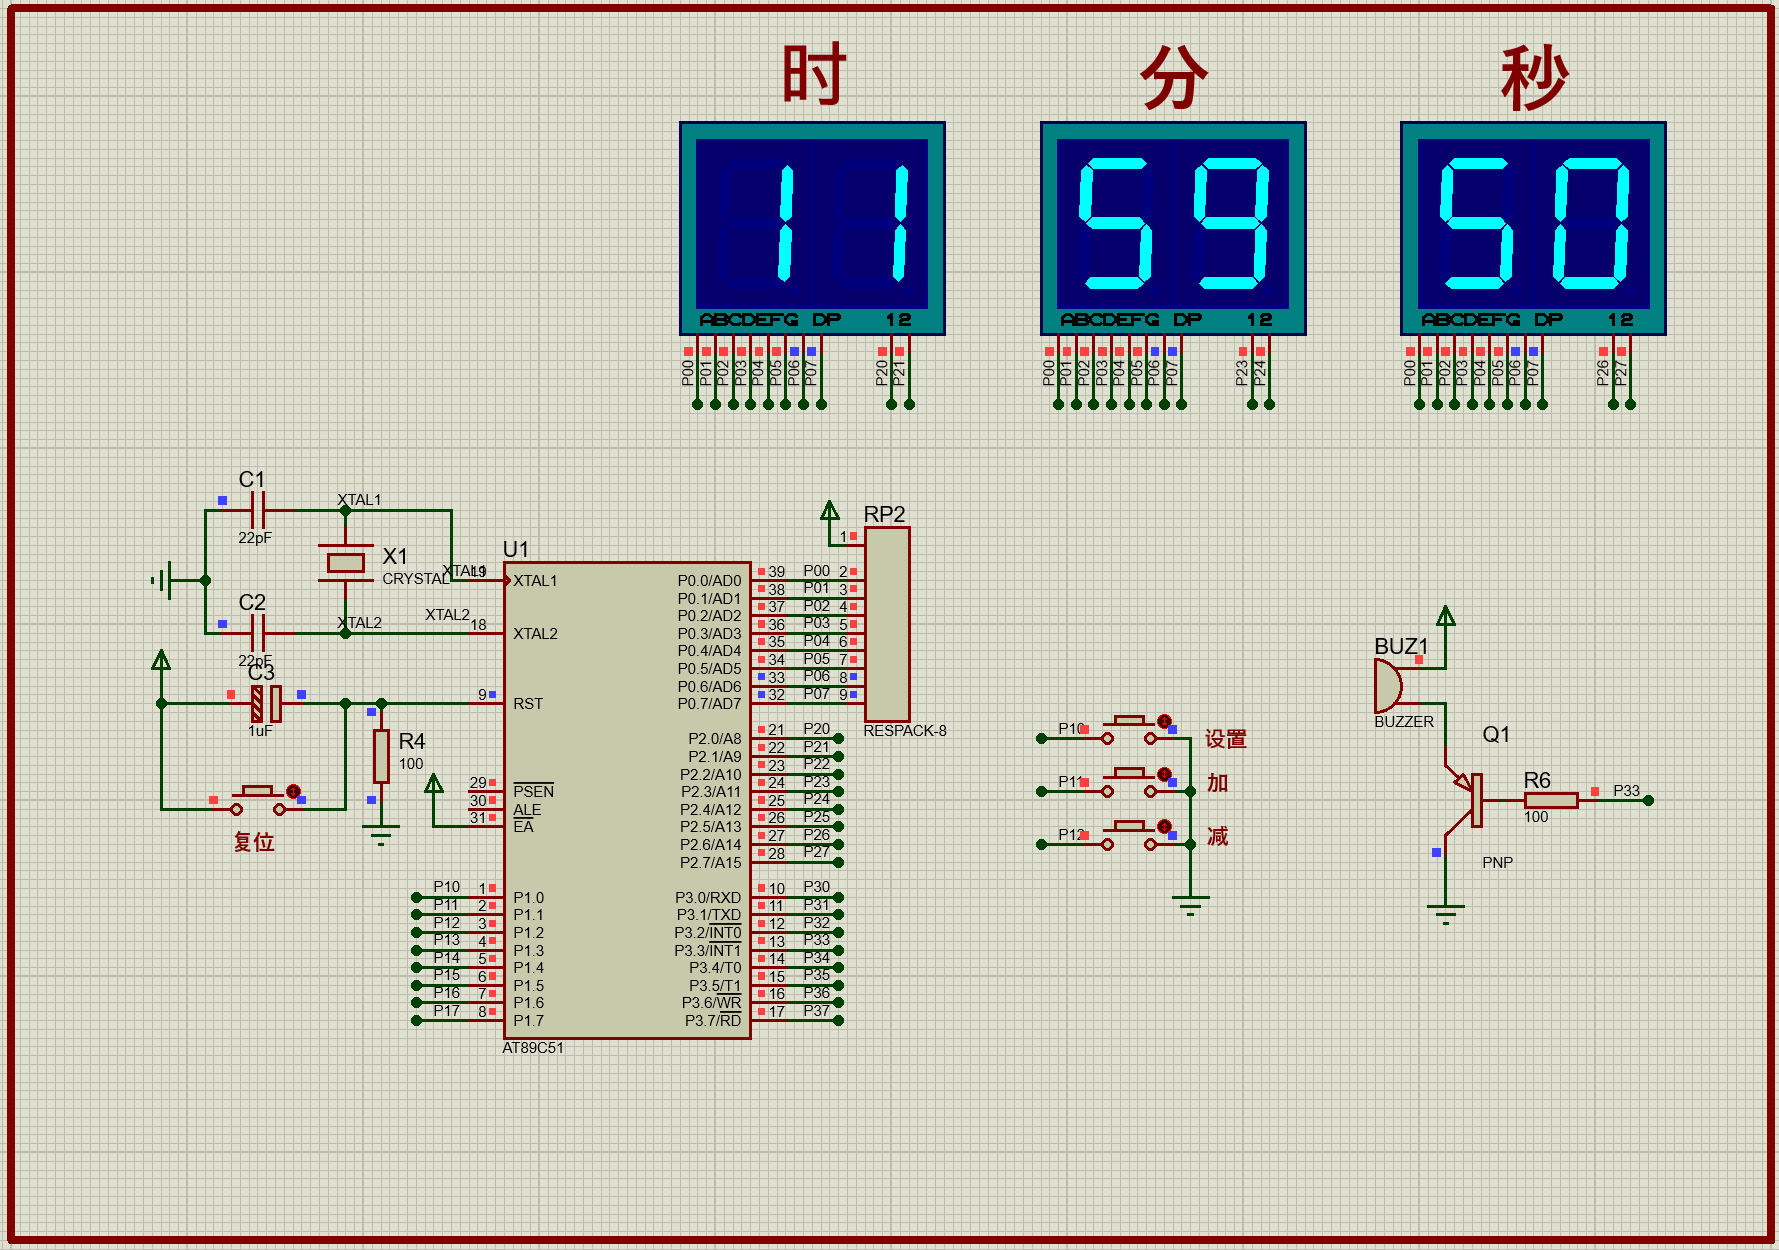Click the 100 value beside R4
Screen dimensions: 1779x1250
click(x=411, y=764)
